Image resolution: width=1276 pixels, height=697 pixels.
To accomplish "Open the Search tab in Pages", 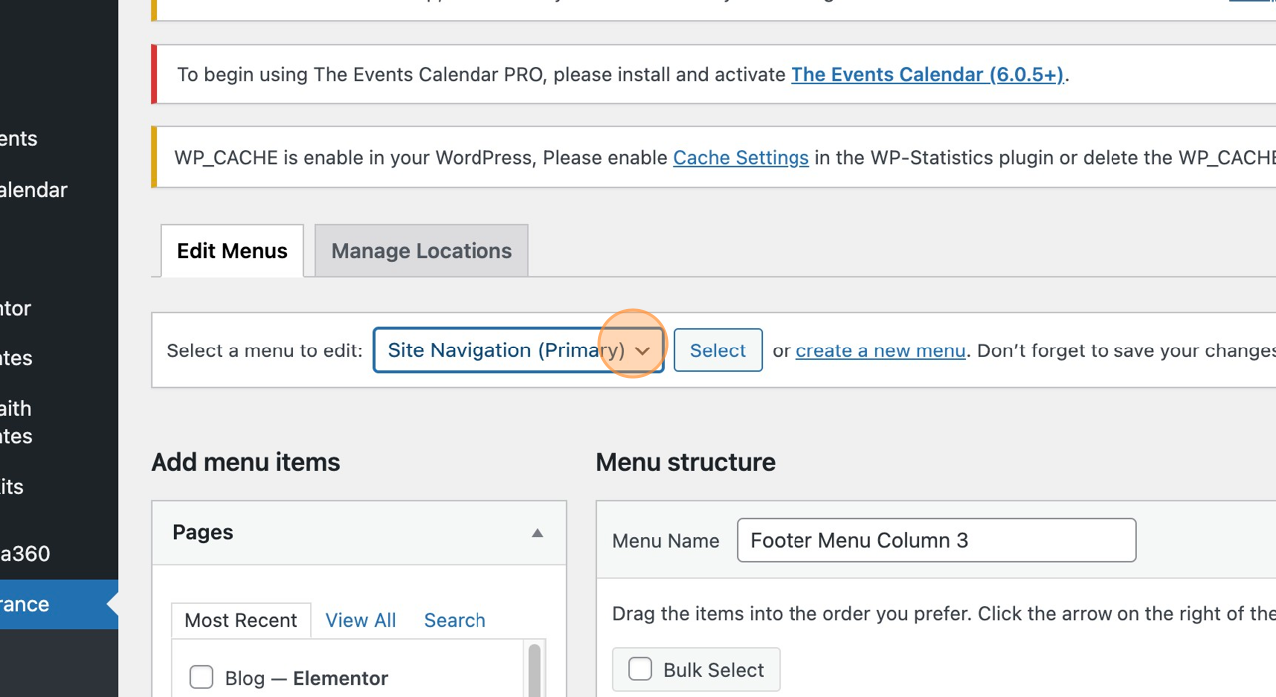I will click(x=454, y=620).
